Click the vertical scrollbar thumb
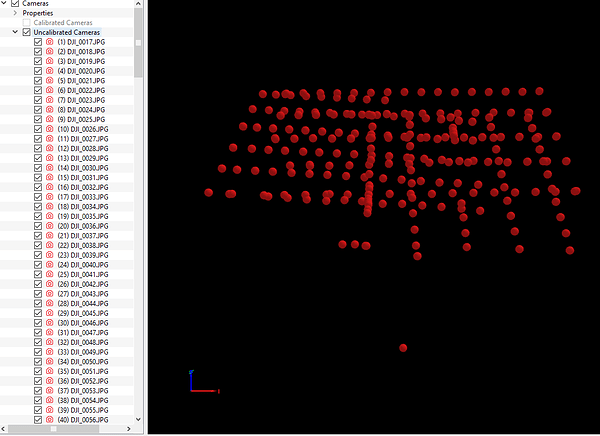Image resolution: width=600 pixels, height=436 pixels. (x=138, y=42)
